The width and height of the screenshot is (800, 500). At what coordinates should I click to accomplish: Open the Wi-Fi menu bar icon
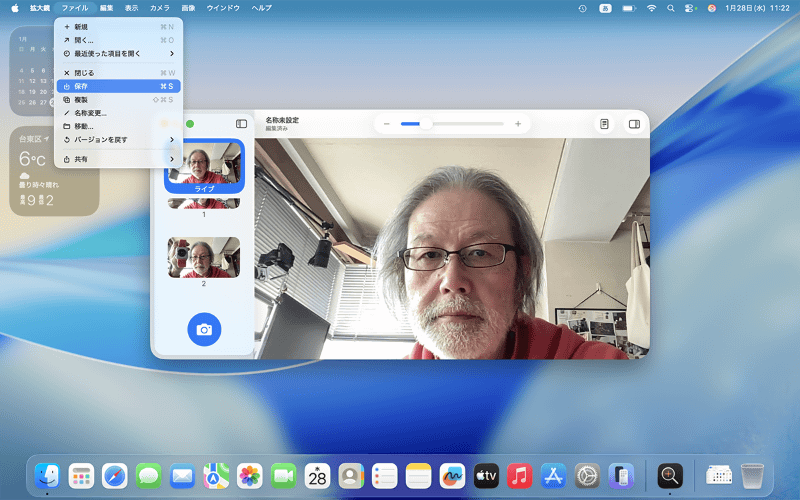tap(652, 8)
